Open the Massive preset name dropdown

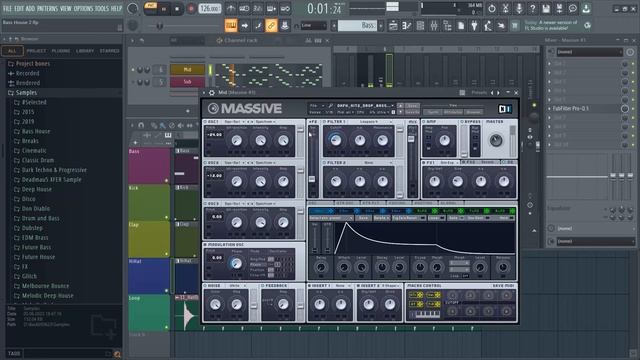tap(364, 105)
